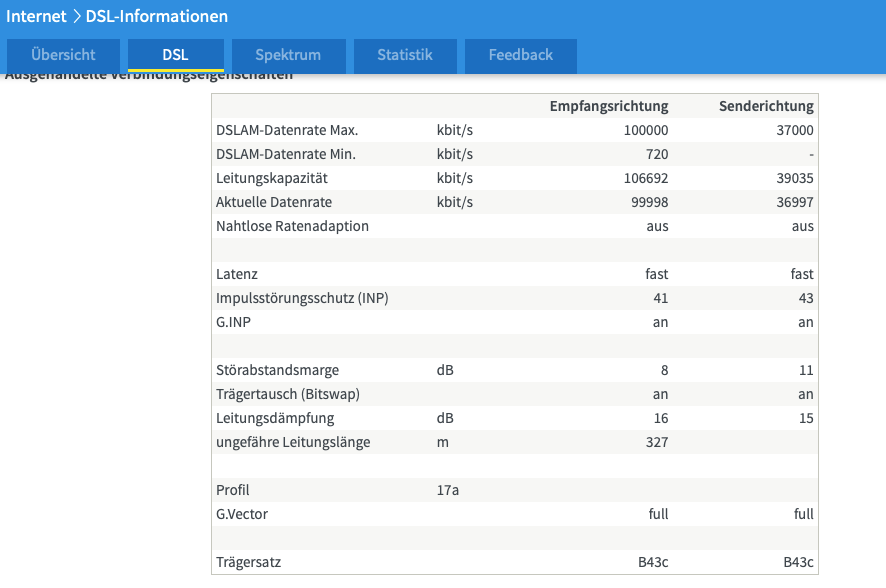
Task: Open the Statistik tab
Action: click(405, 55)
